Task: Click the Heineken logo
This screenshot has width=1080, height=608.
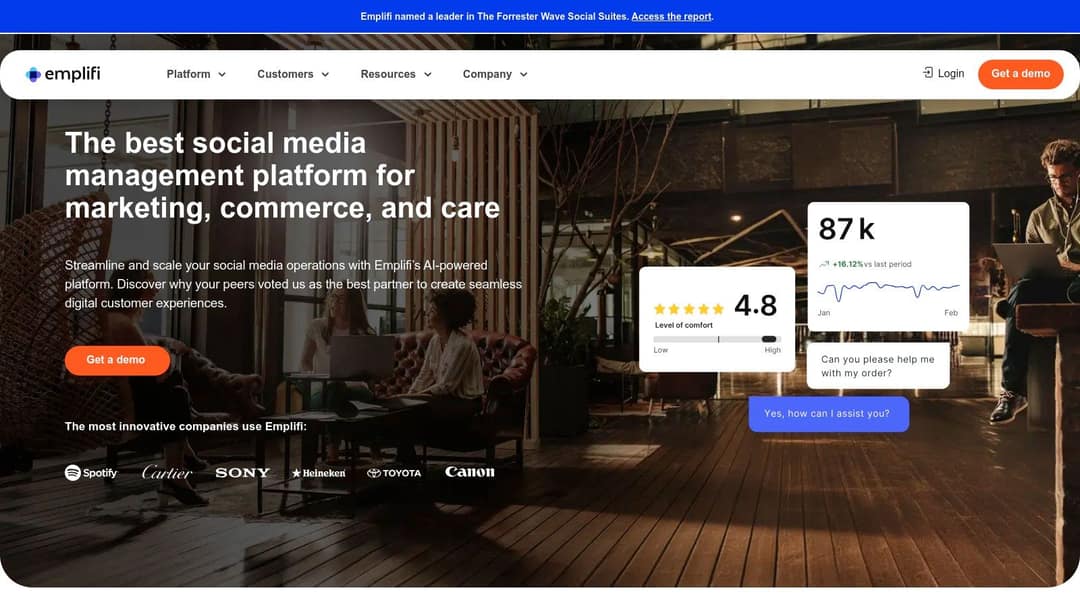Action: click(x=319, y=473)
